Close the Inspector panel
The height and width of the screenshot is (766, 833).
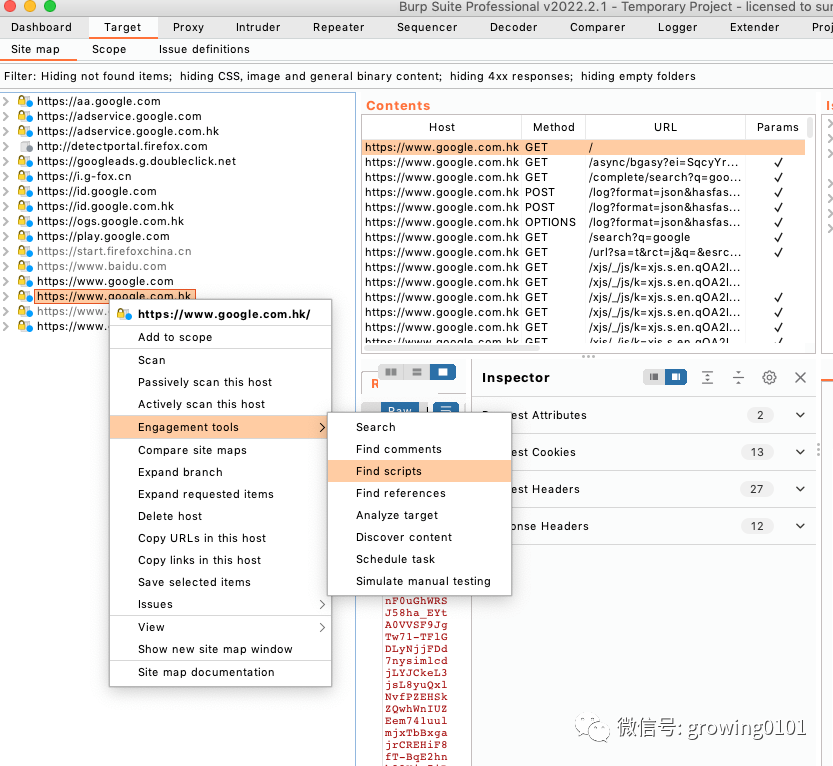click(800, 377)
